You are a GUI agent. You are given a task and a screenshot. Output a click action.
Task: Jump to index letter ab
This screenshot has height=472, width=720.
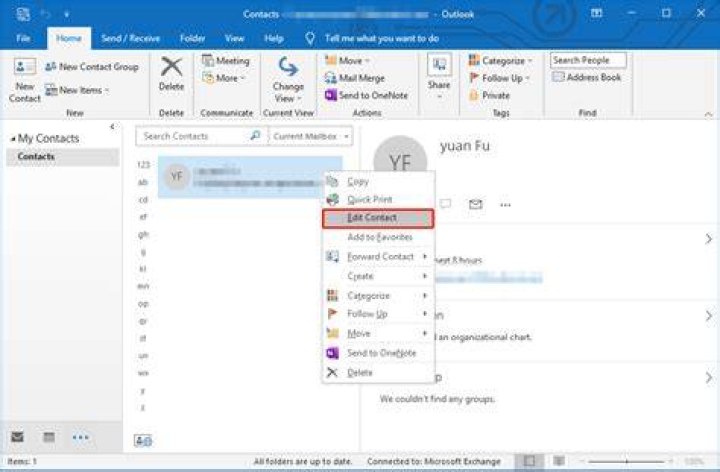click(x=143, y=182)
